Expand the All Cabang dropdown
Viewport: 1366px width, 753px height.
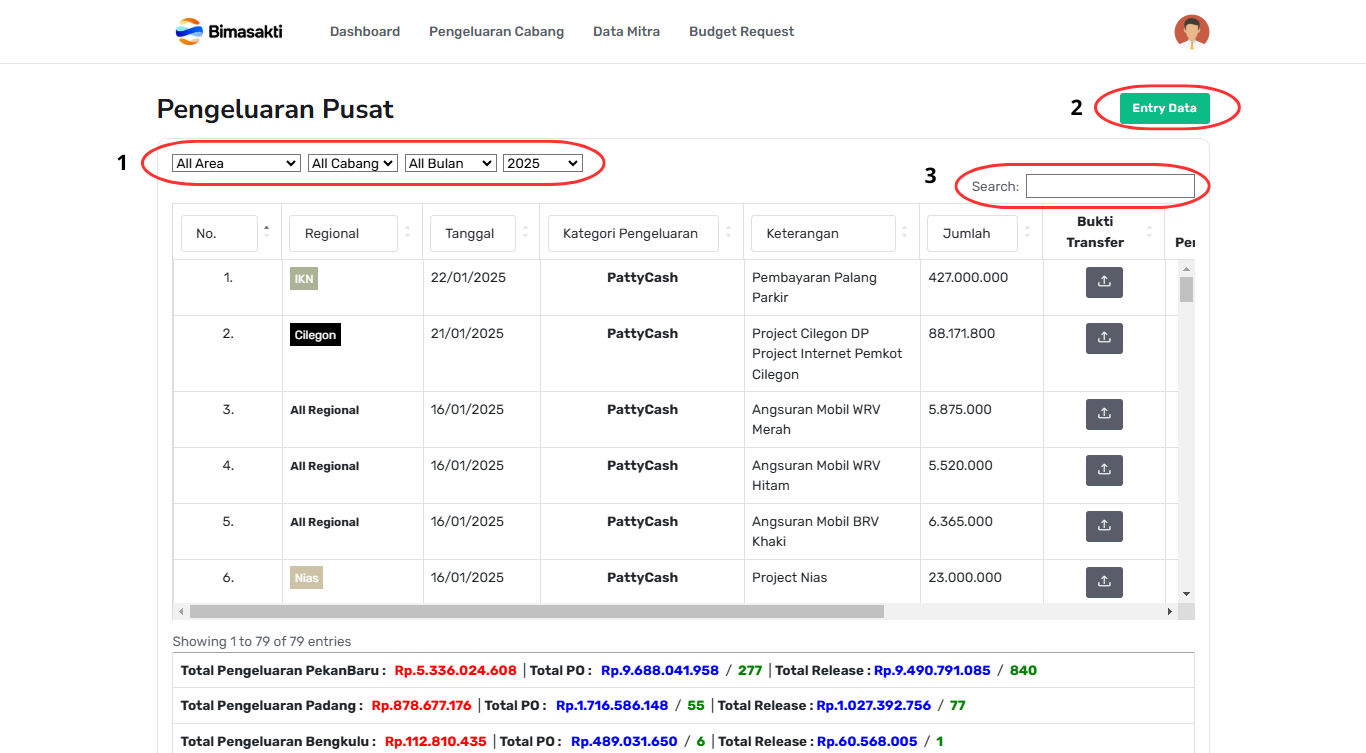tap(352, 163)
